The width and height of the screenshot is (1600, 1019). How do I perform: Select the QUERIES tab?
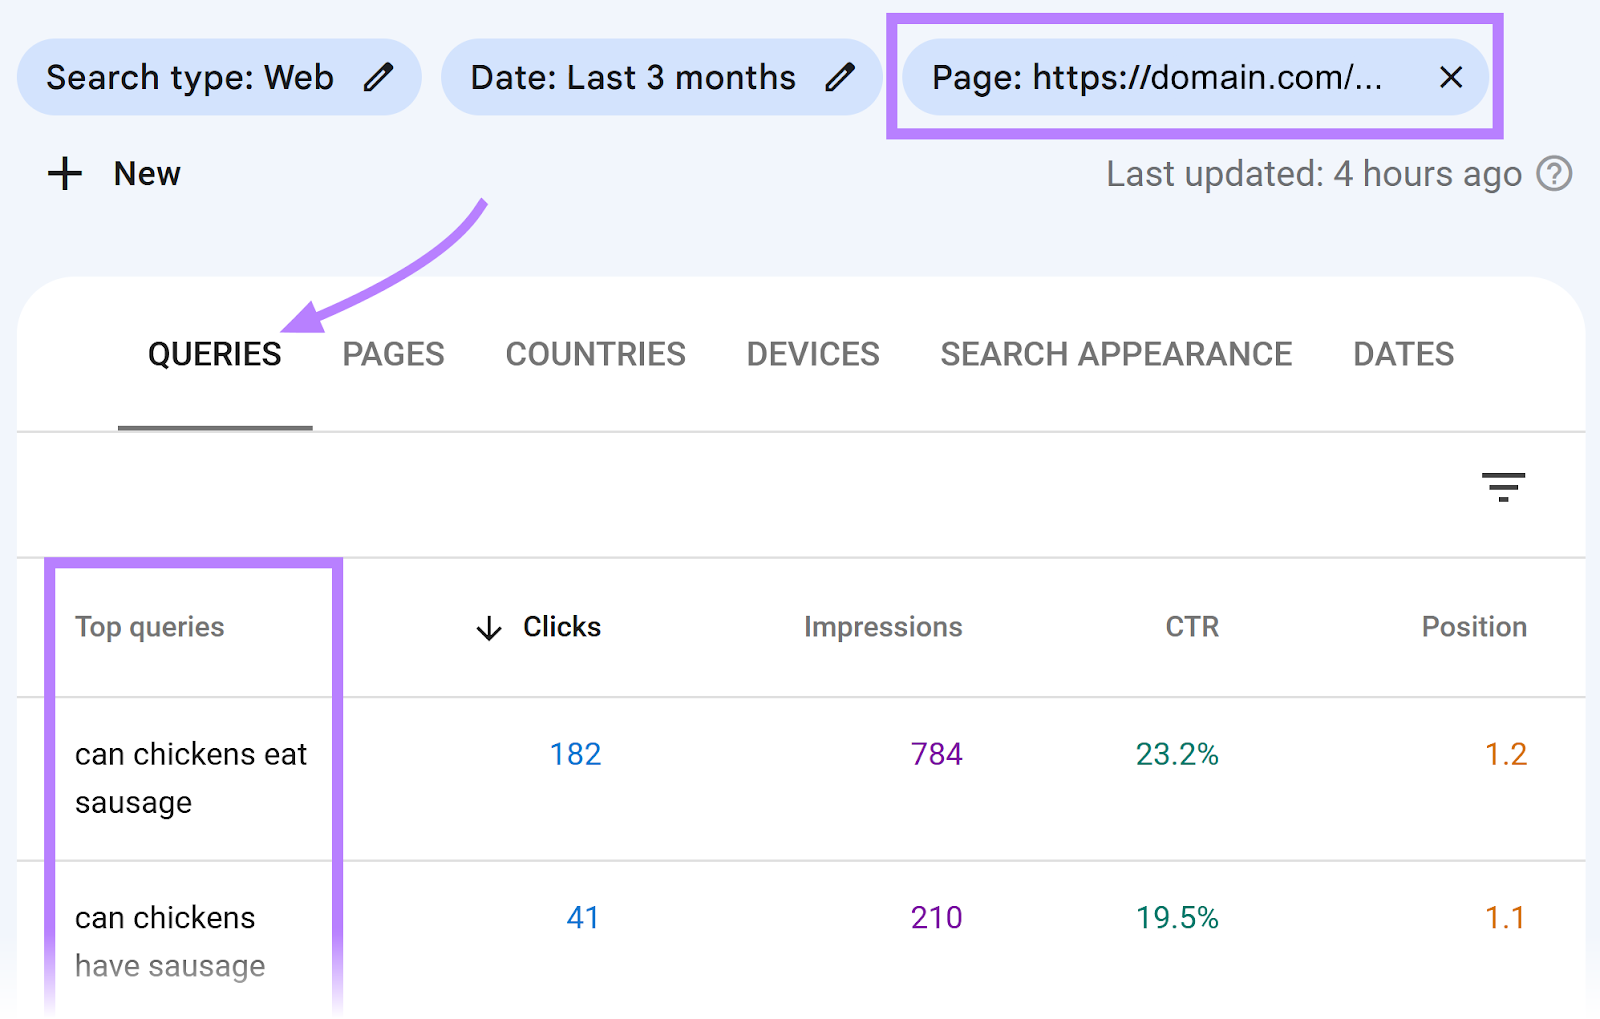(214, 354)
